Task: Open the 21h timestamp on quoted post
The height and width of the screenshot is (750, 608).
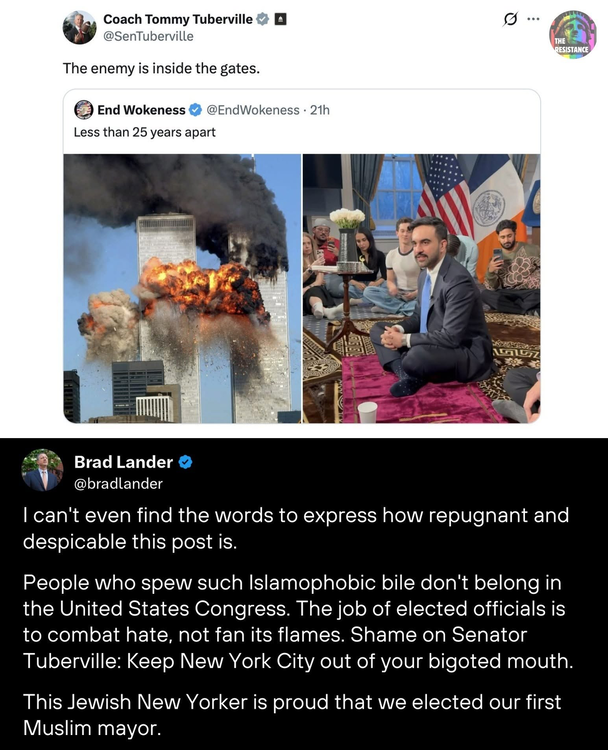Action: tap(320, 110)
